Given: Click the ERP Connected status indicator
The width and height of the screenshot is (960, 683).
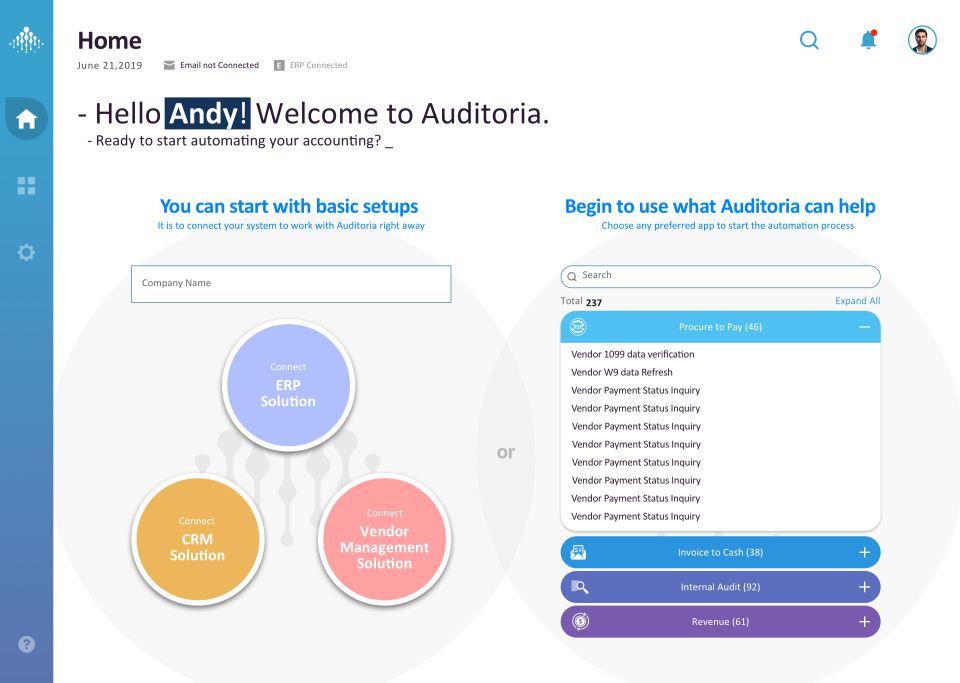Looking at the screenshot, I should [312, 65].
